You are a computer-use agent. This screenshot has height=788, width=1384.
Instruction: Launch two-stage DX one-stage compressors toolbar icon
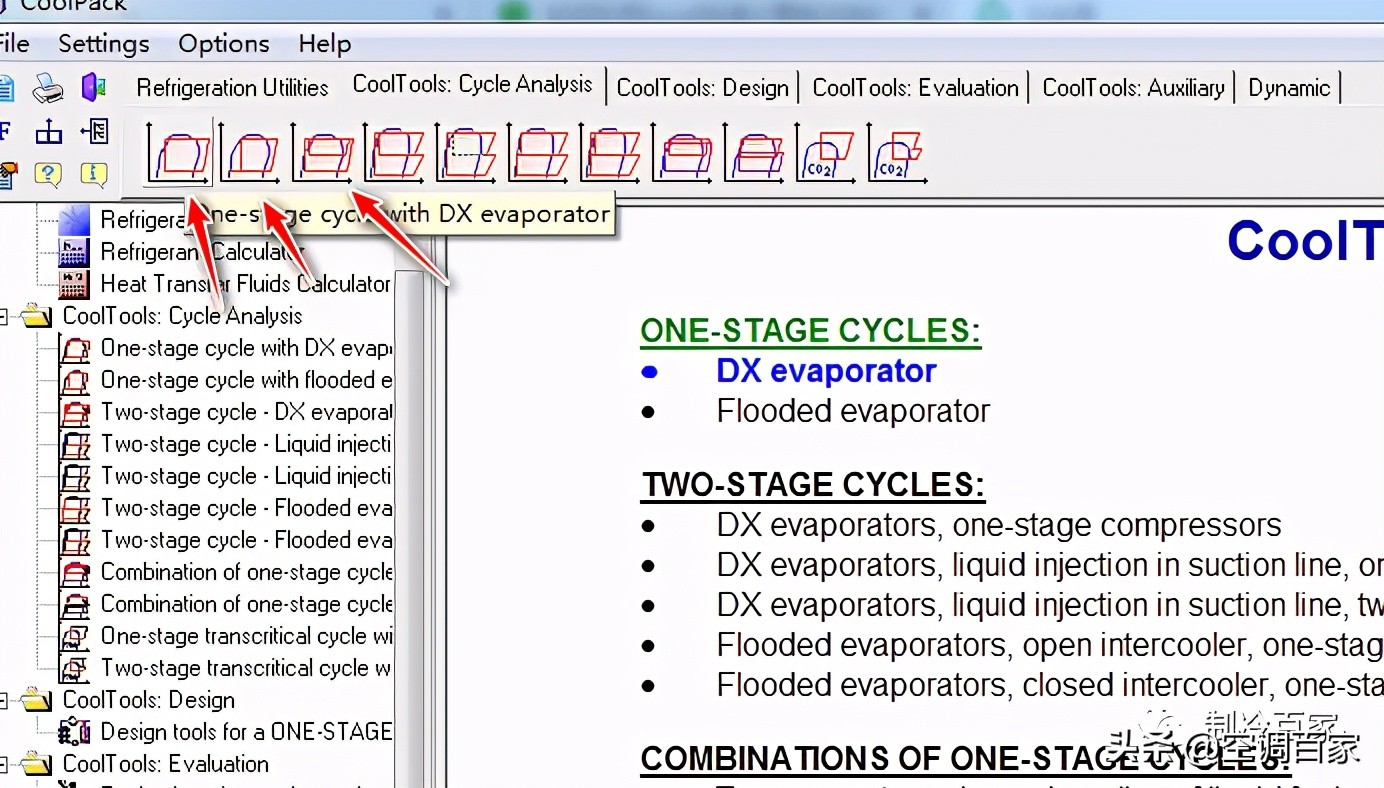322,153
